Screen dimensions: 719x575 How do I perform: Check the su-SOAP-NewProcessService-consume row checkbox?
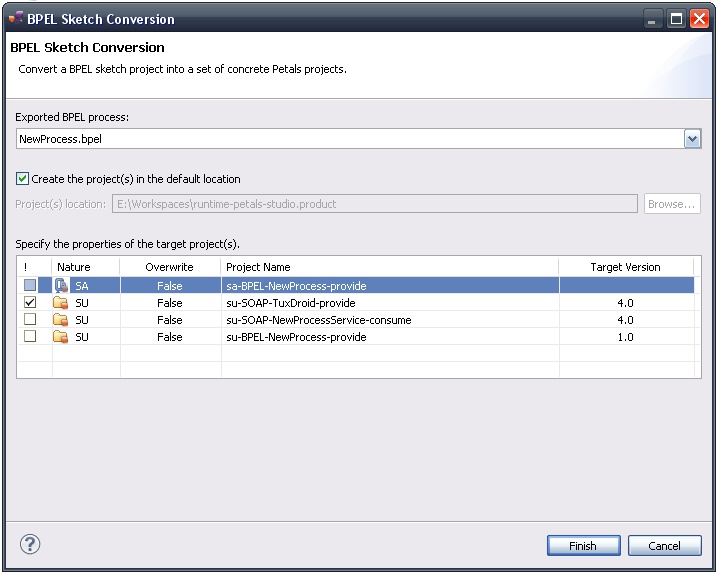tap(30, 320)
